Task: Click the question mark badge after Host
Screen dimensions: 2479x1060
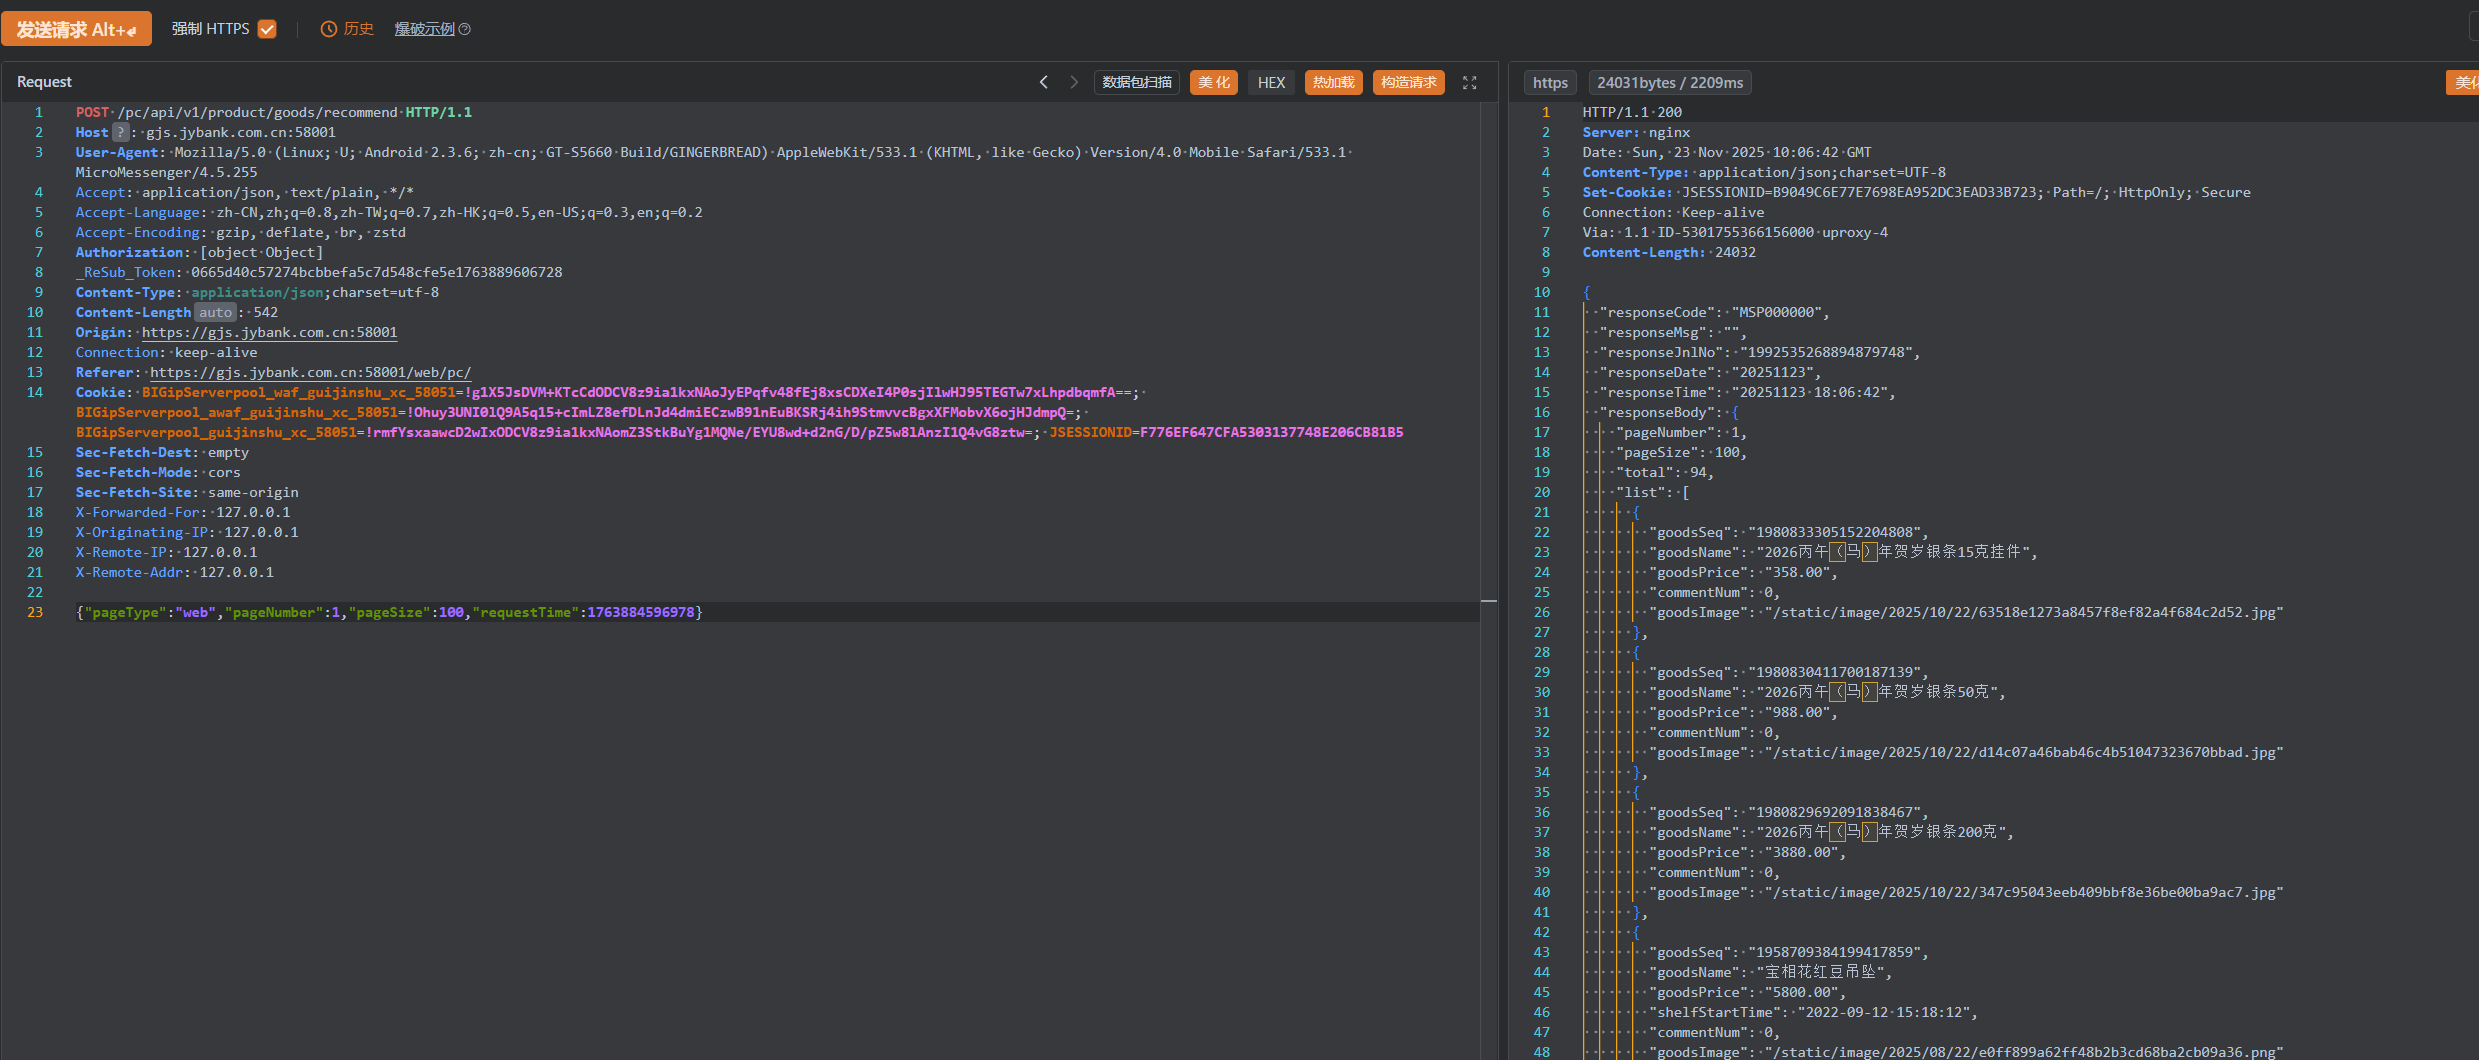Action: point(120,132)
